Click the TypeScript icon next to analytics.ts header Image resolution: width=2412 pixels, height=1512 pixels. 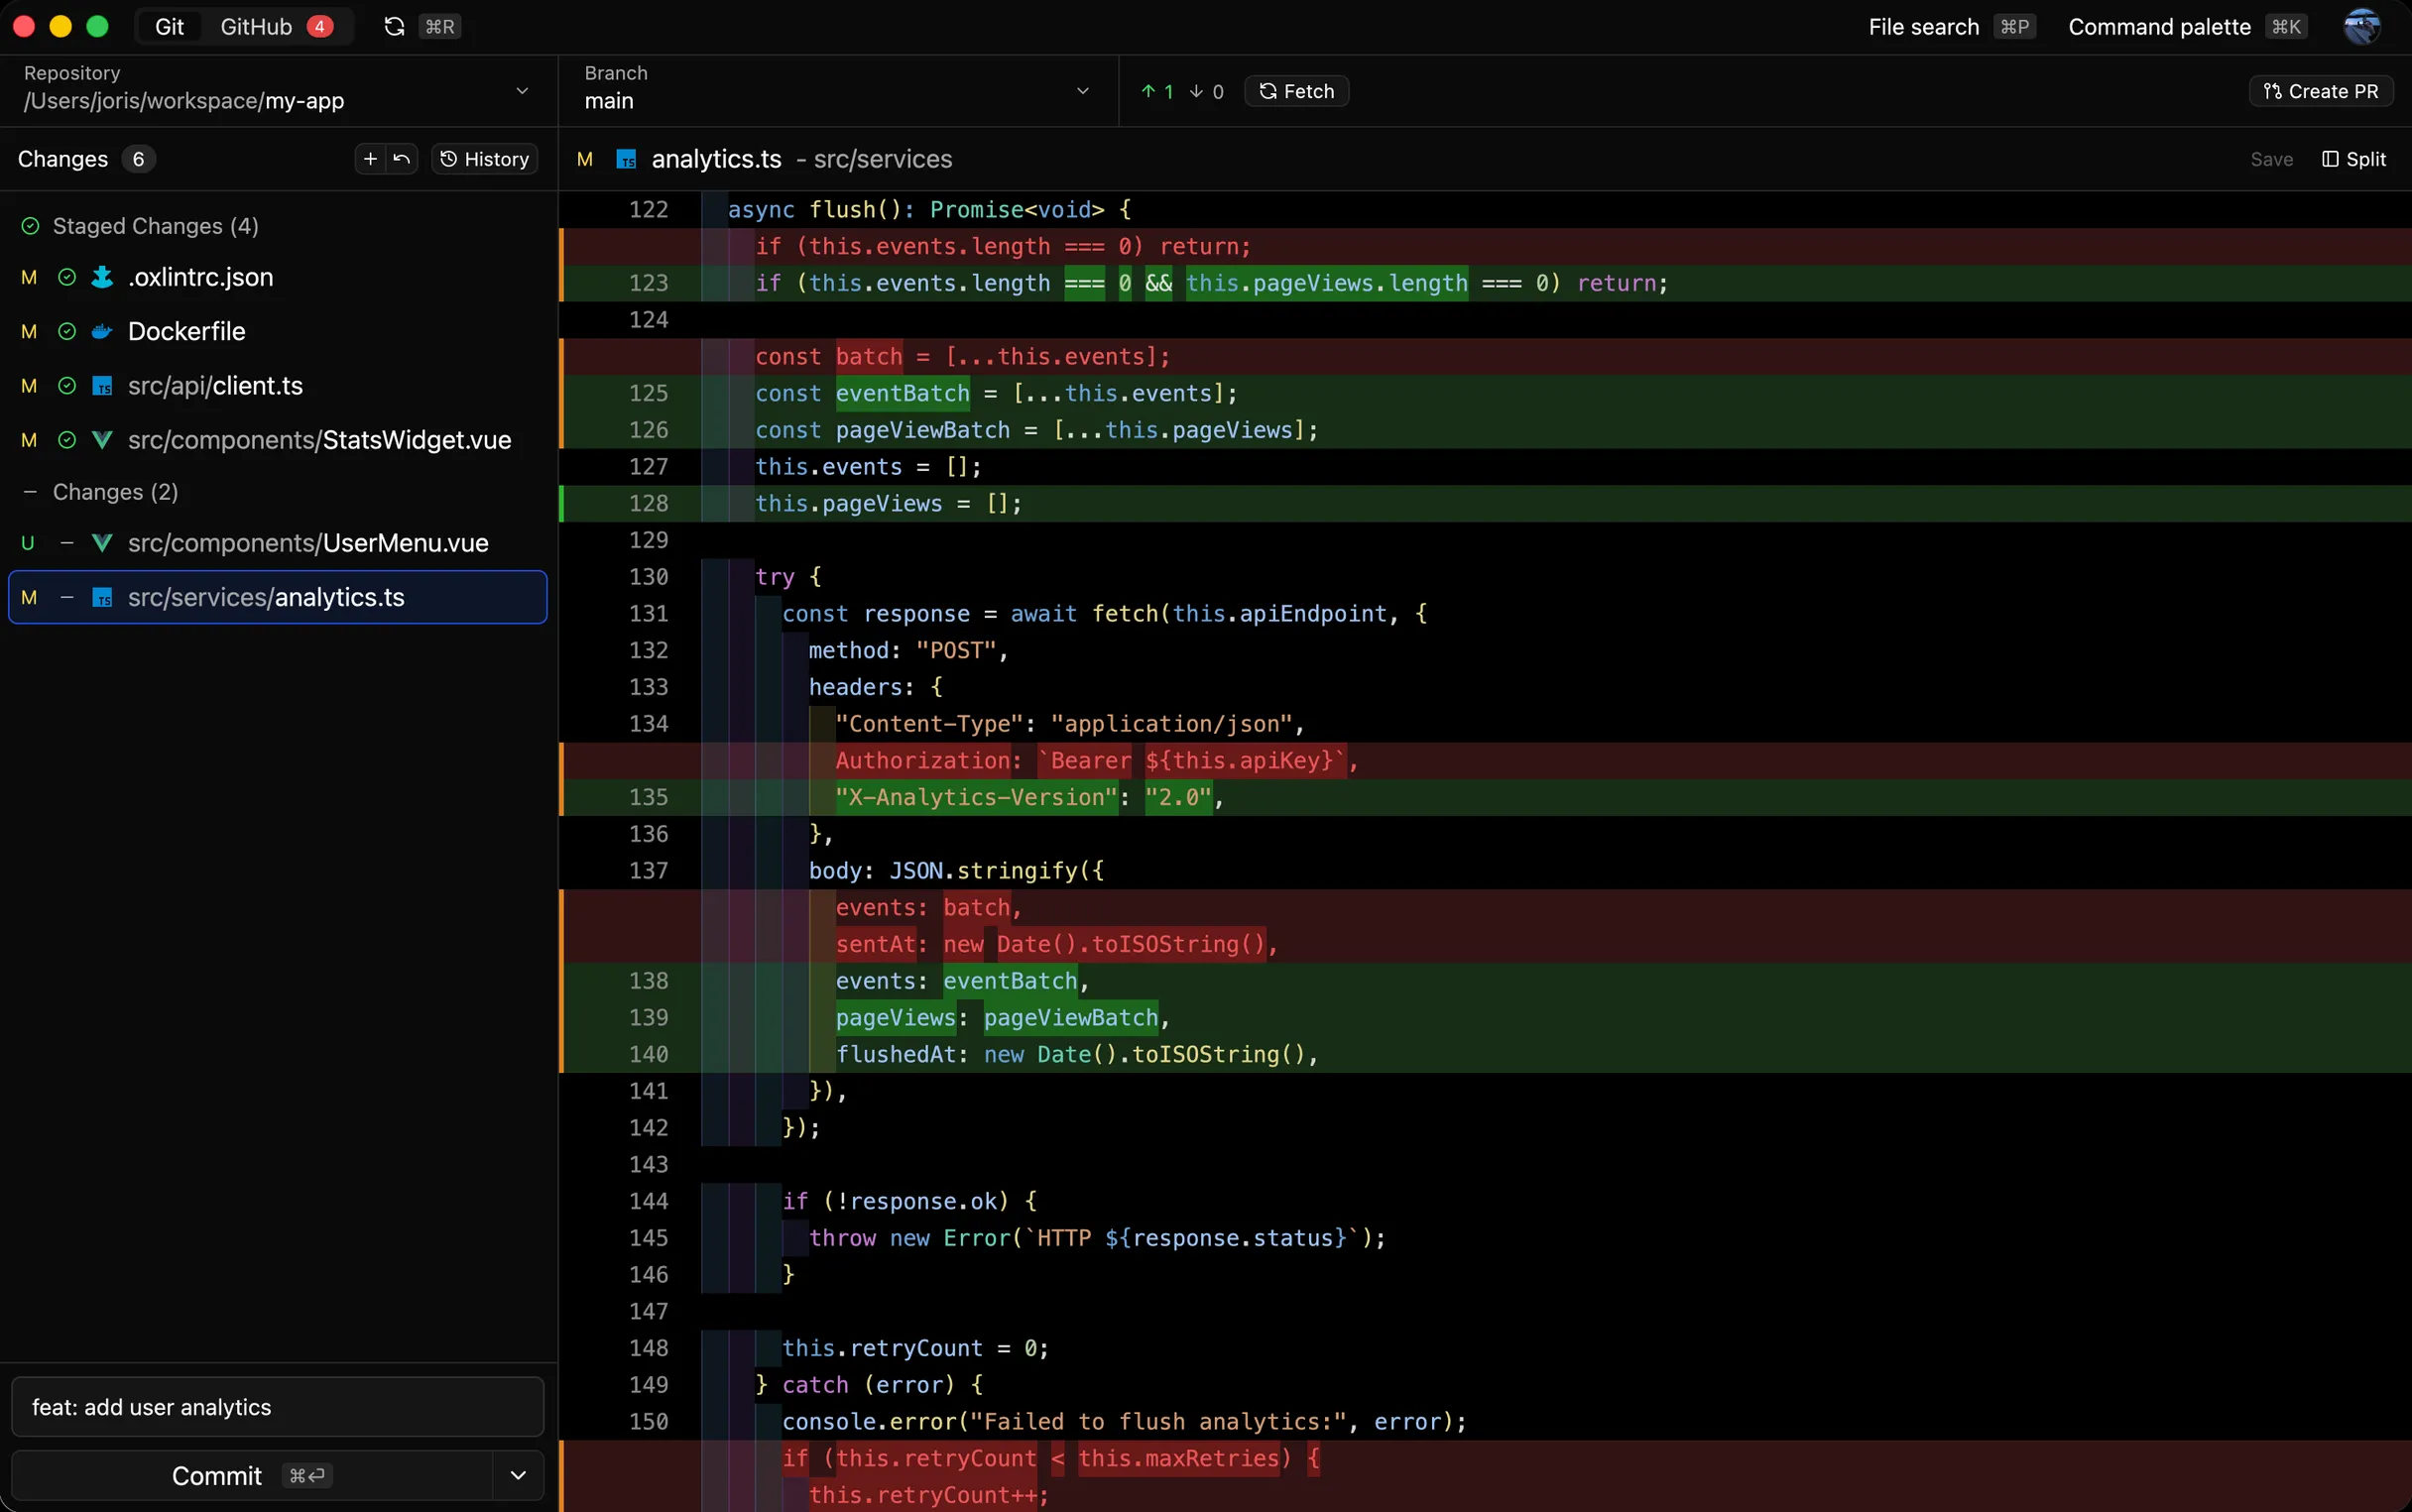(x=626, y=159)
